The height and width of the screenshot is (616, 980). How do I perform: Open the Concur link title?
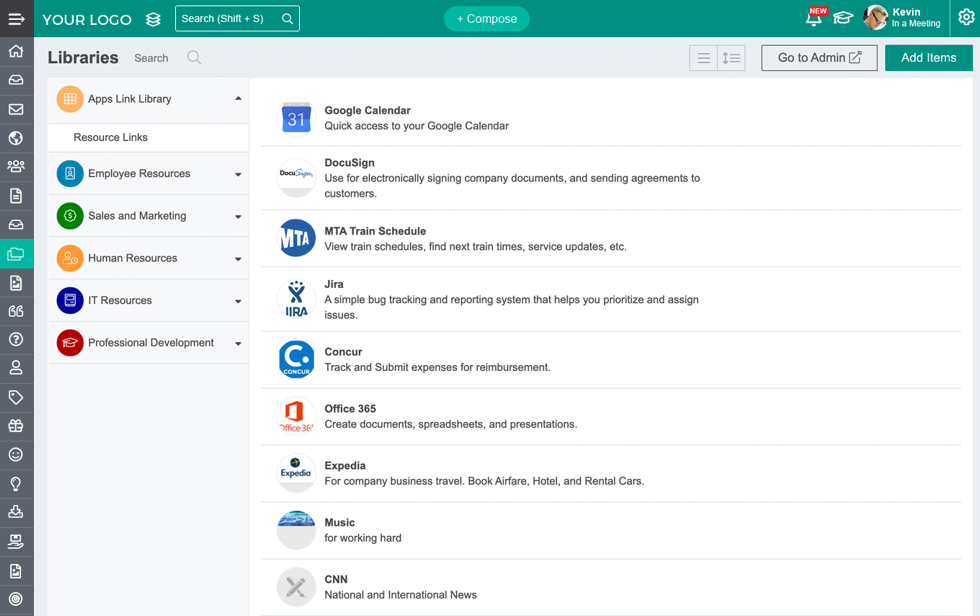click(343, 352)
